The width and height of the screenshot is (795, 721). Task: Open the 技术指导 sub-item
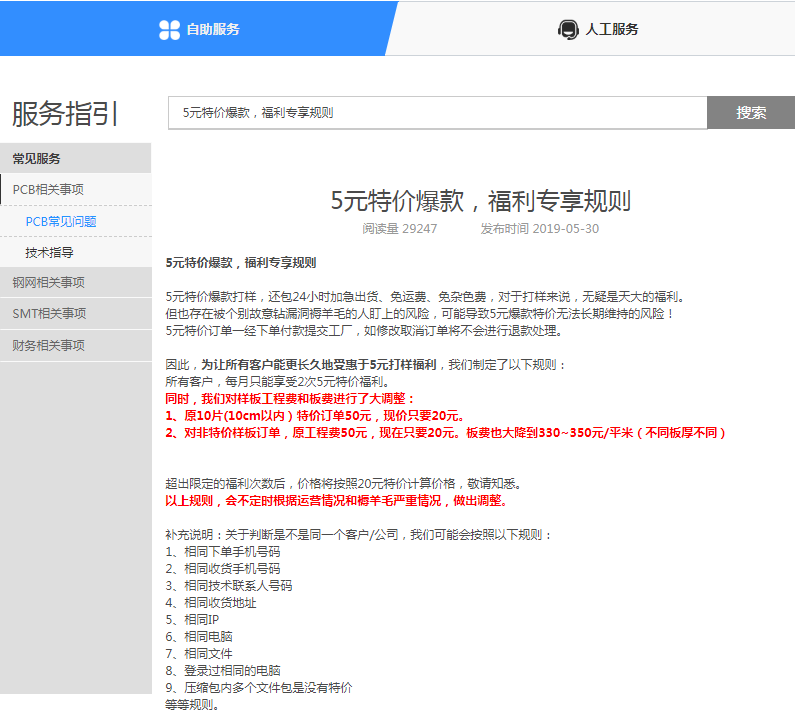coord(50,253)
